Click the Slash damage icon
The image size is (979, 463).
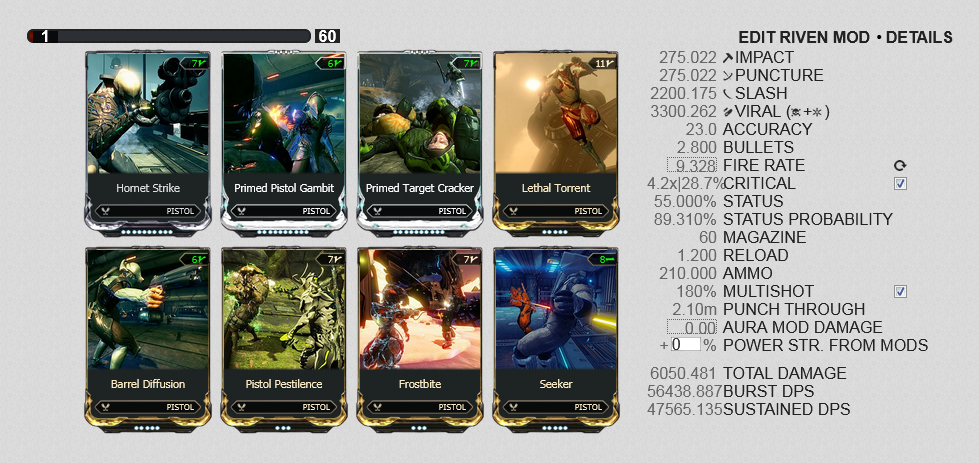pyautogui.click(x=727, y=94)
